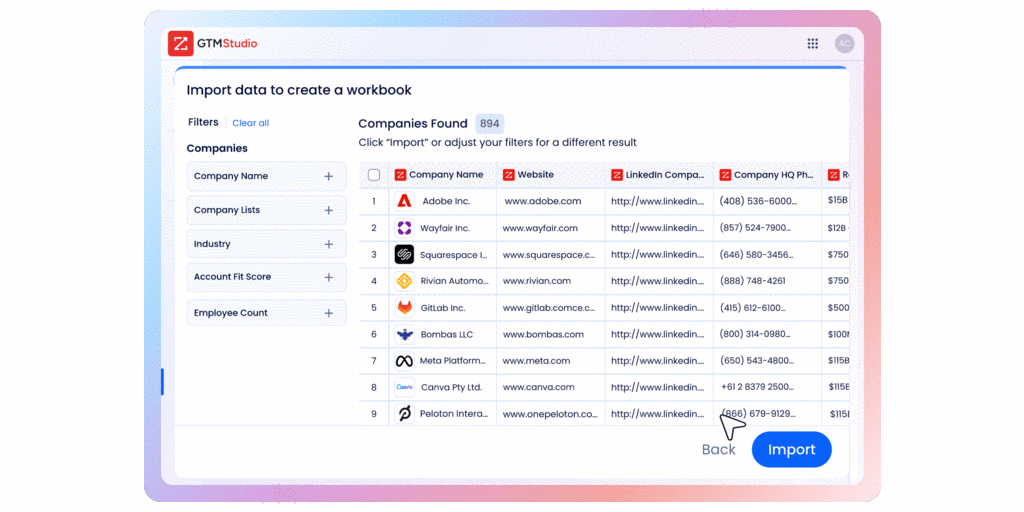The image size is (1024, 512).
Task: Click the GitLab fox logo icon
Action: tap(404, 308)
